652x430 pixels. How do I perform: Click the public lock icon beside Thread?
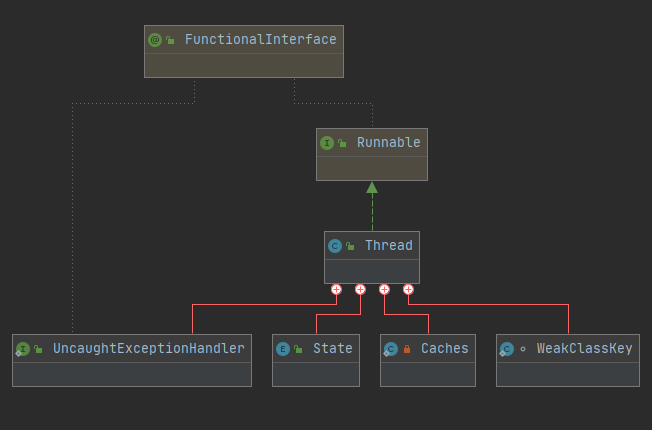pos(350,246)
